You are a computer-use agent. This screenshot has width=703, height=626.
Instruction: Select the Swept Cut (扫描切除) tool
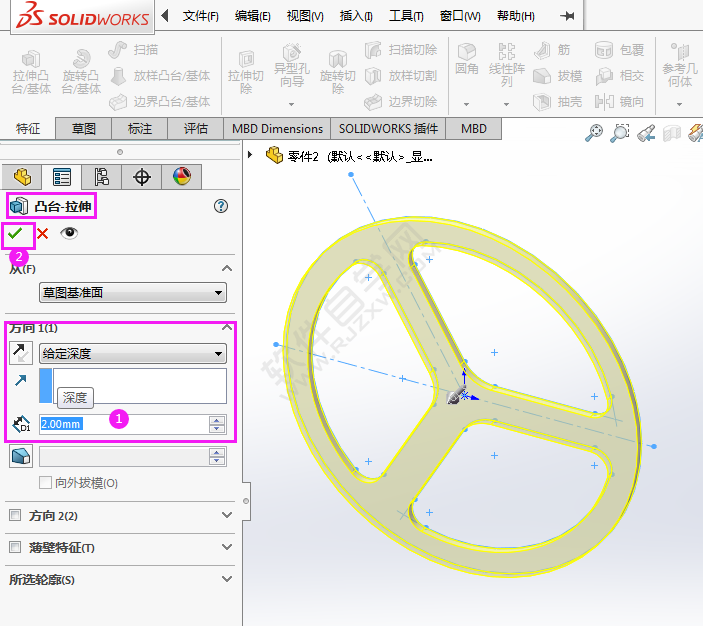400,50
